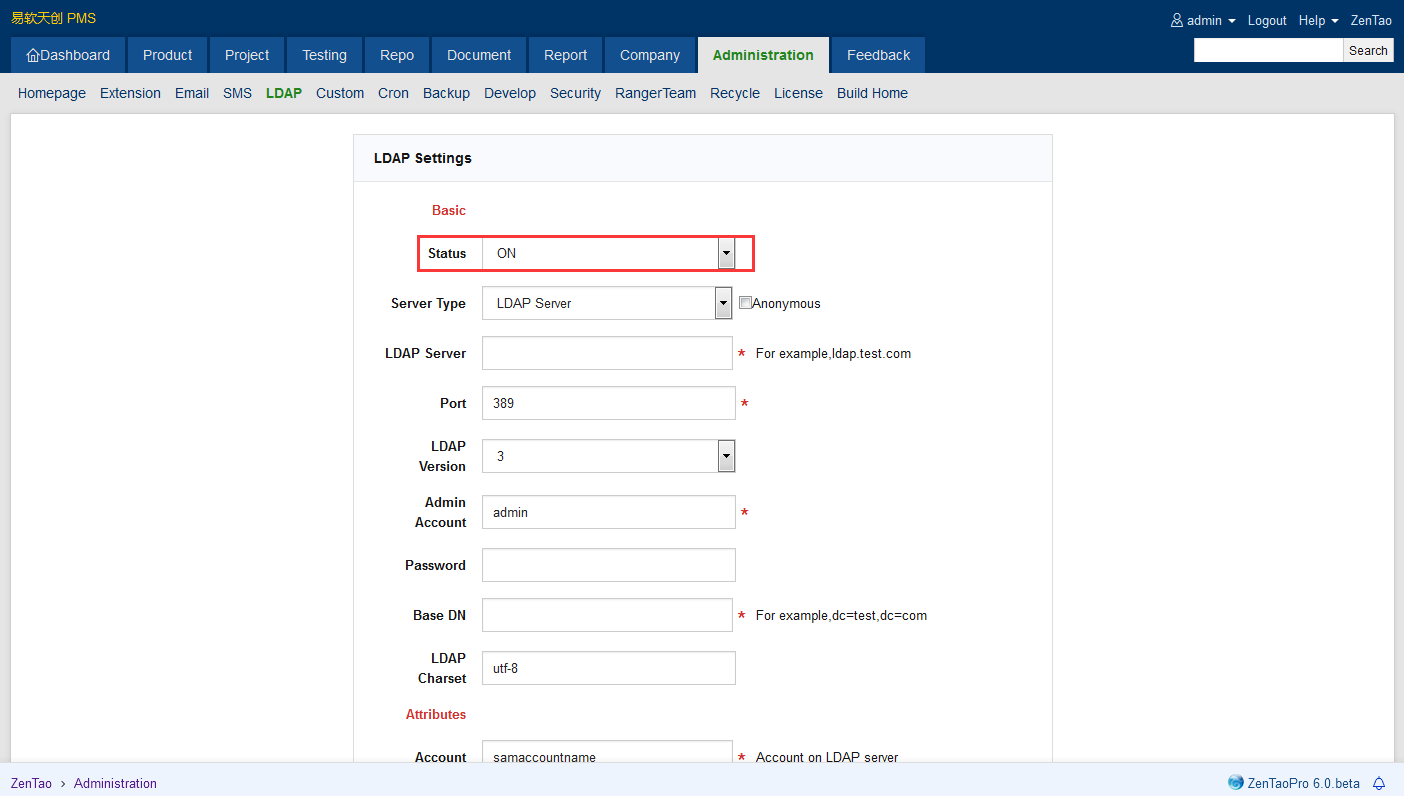The image size is (1404, 796).
Task: Enable the Anonymous checkbox
Action: [x=745, y=302]
